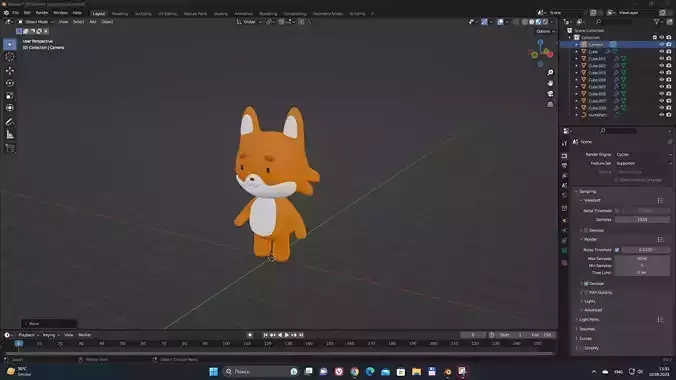Click the navigation gizmo Z axis
Screen dimensions: 676x380
point(540,42)
